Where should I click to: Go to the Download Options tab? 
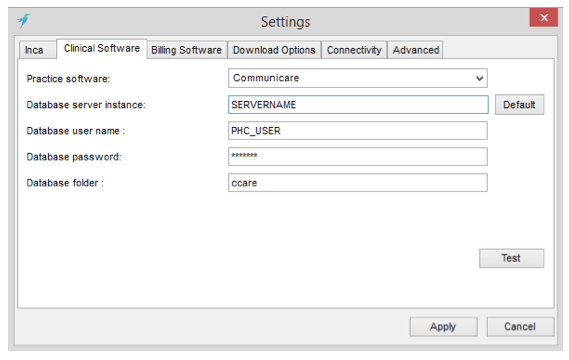(x=274, y=50)
